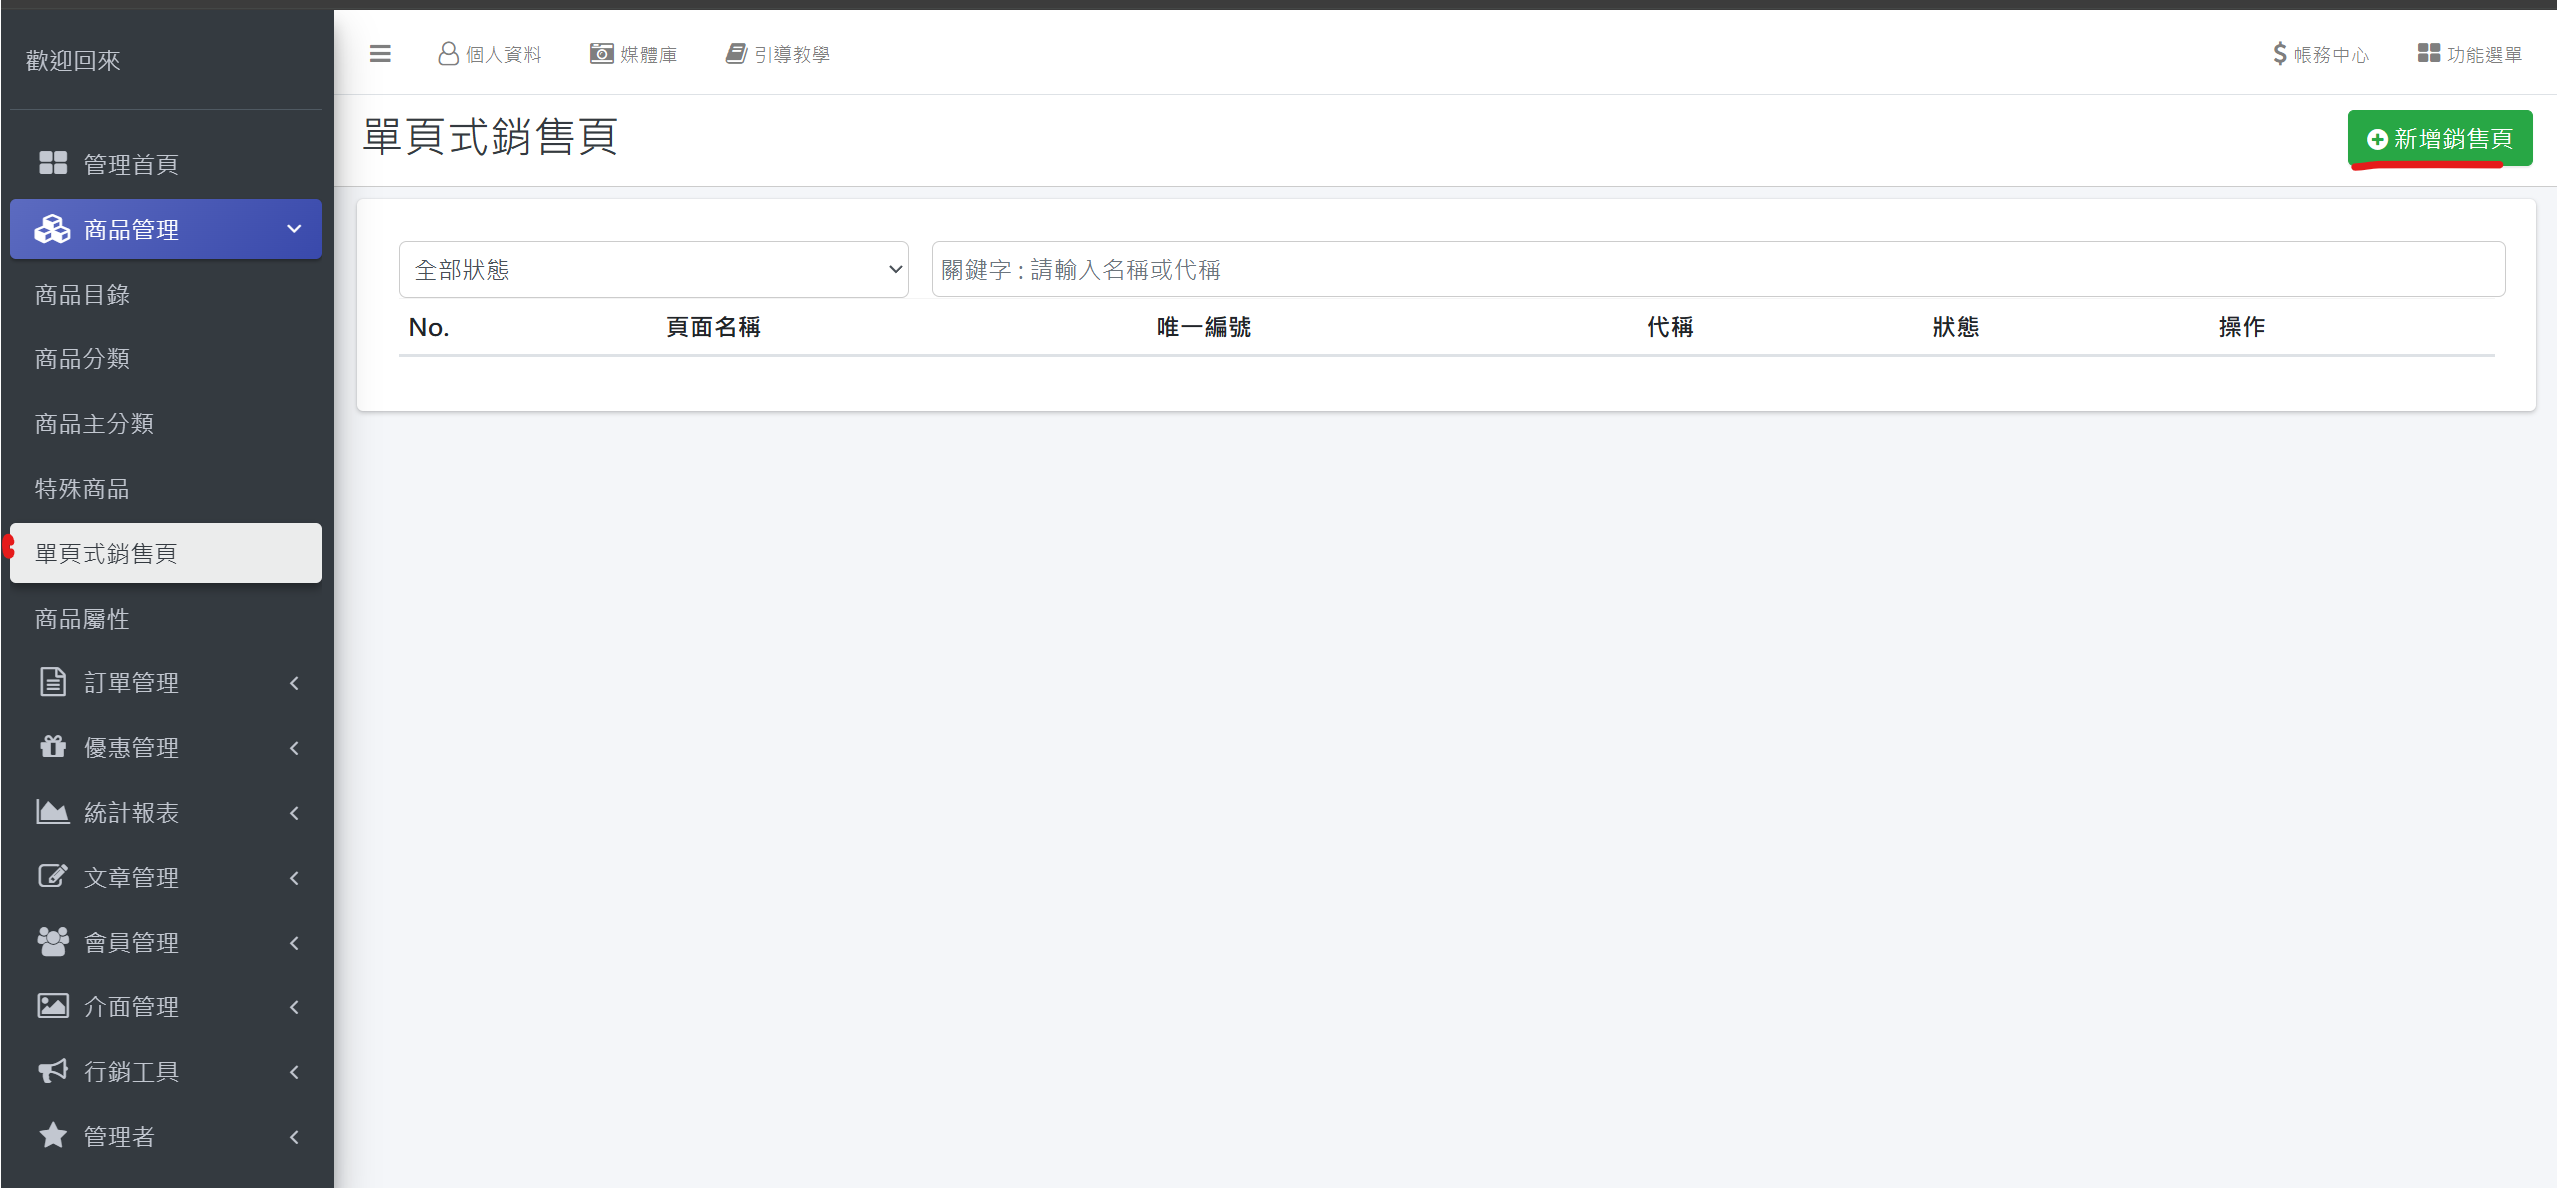Open the 個人資料 user icon

(449, 54)
